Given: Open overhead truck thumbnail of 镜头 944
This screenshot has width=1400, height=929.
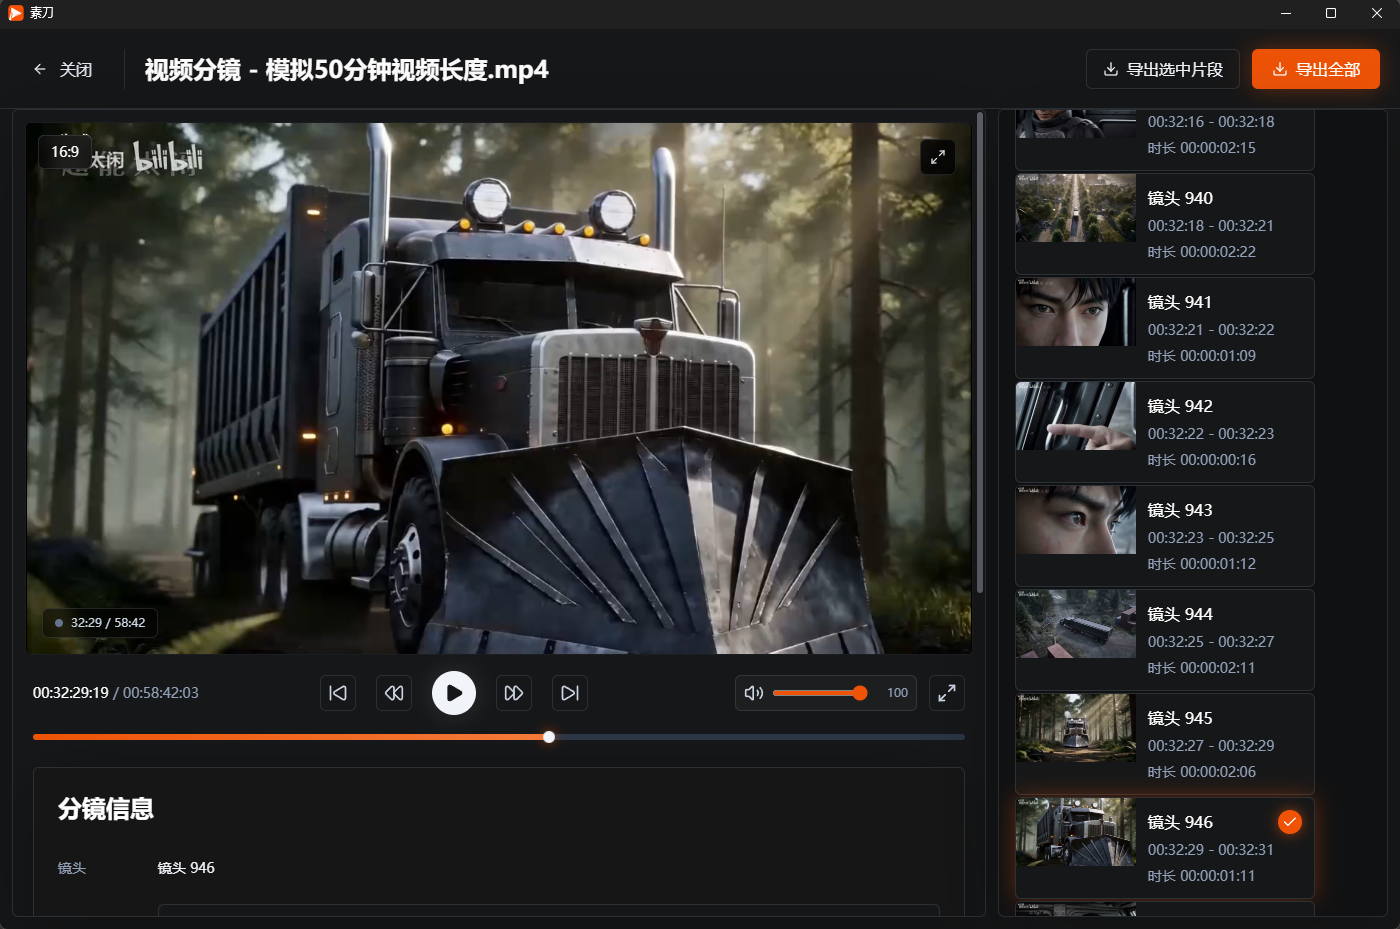Looking at the screenshot, I should coord(1076,624).
